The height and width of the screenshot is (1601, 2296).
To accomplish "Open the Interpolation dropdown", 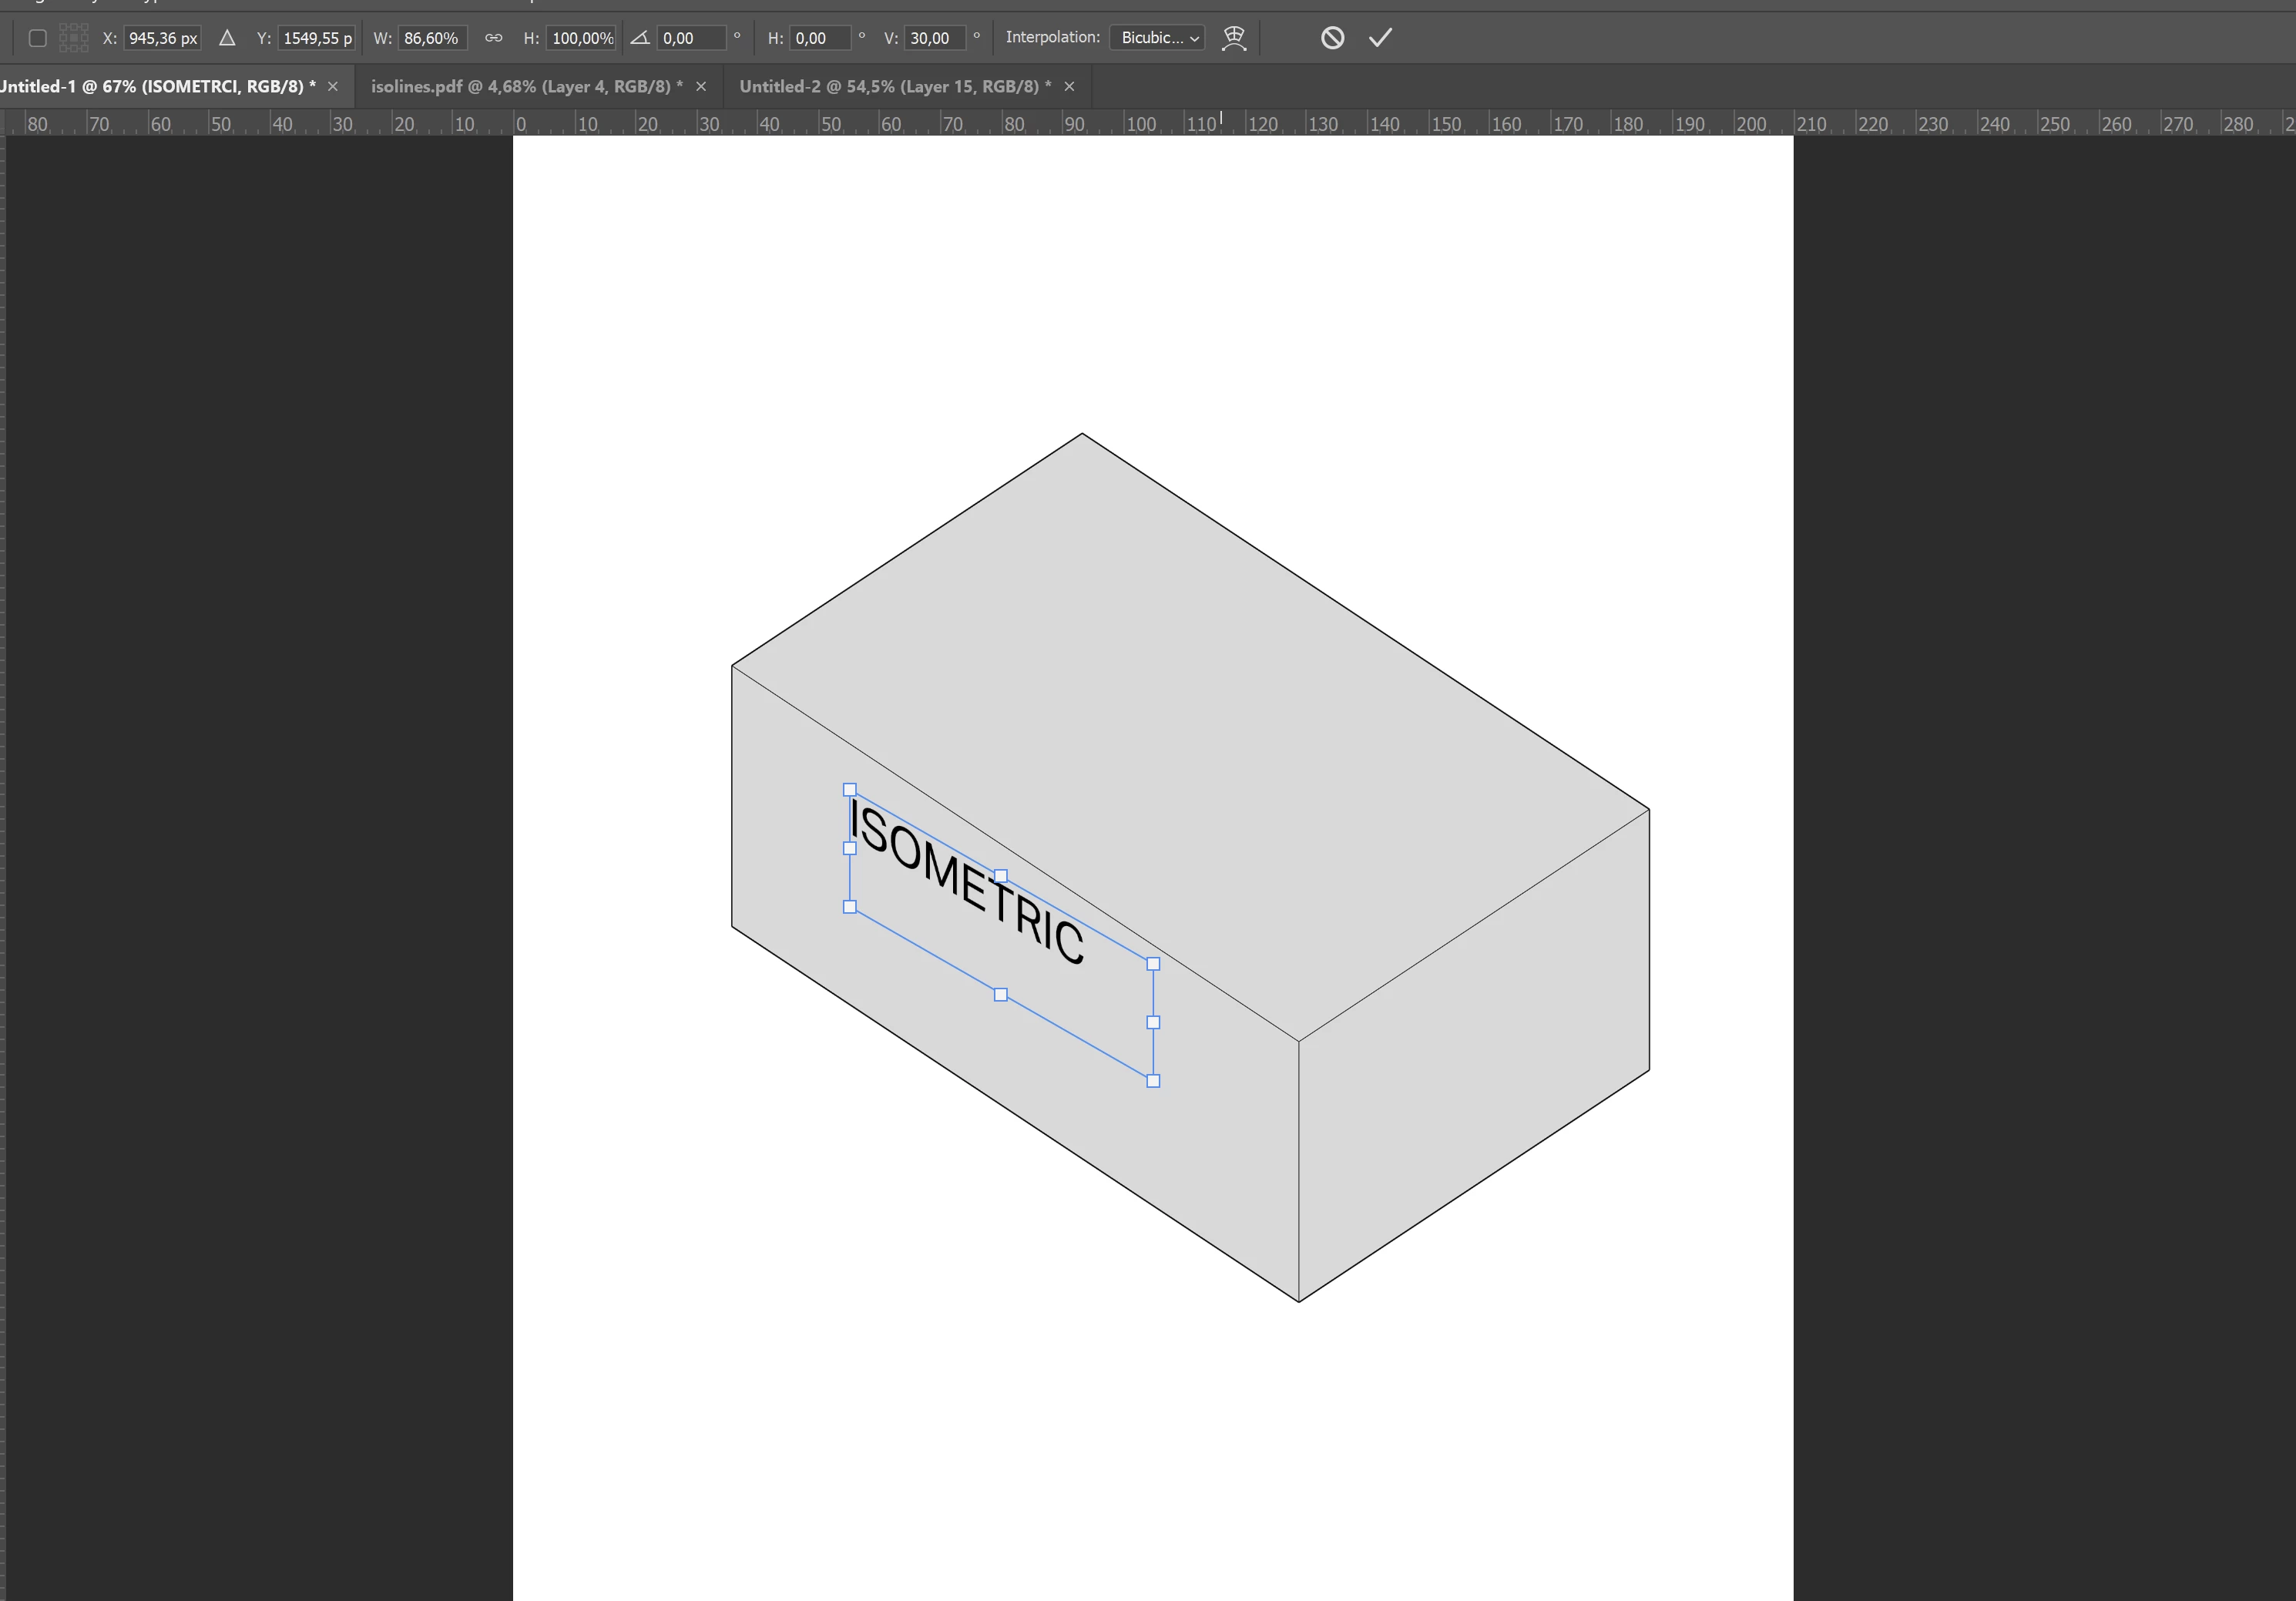I will coord(1157,38).
